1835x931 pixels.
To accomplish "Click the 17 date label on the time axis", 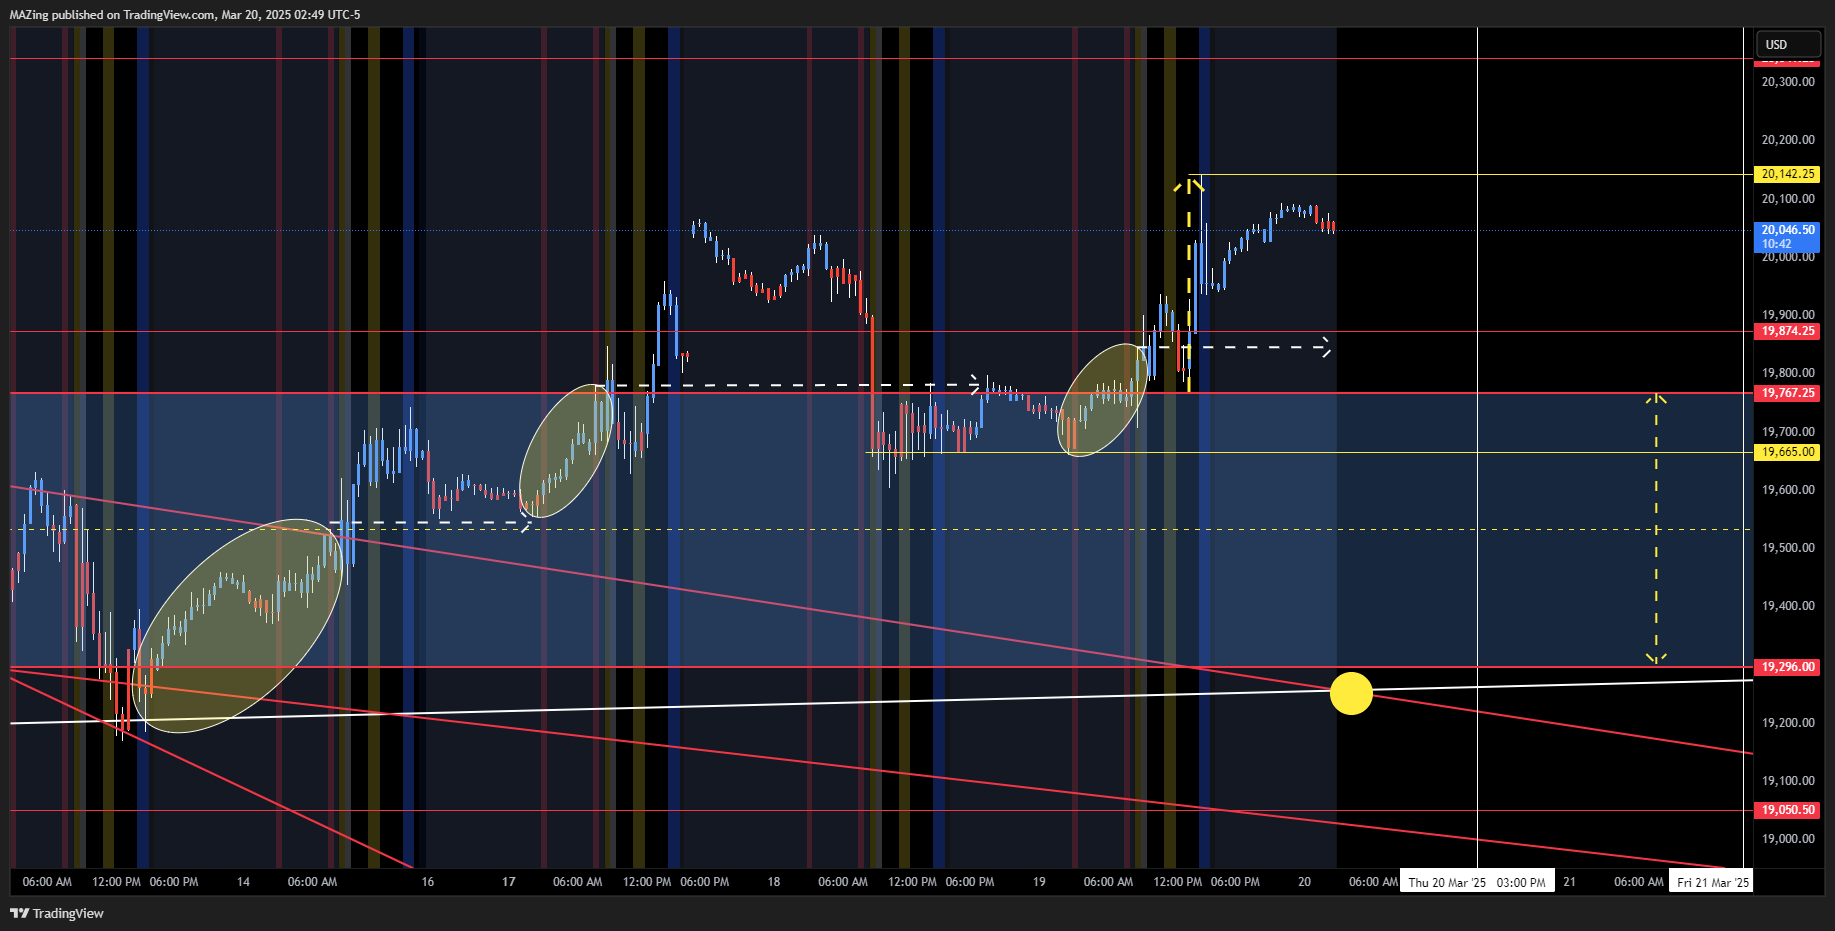I will point(509,882).
